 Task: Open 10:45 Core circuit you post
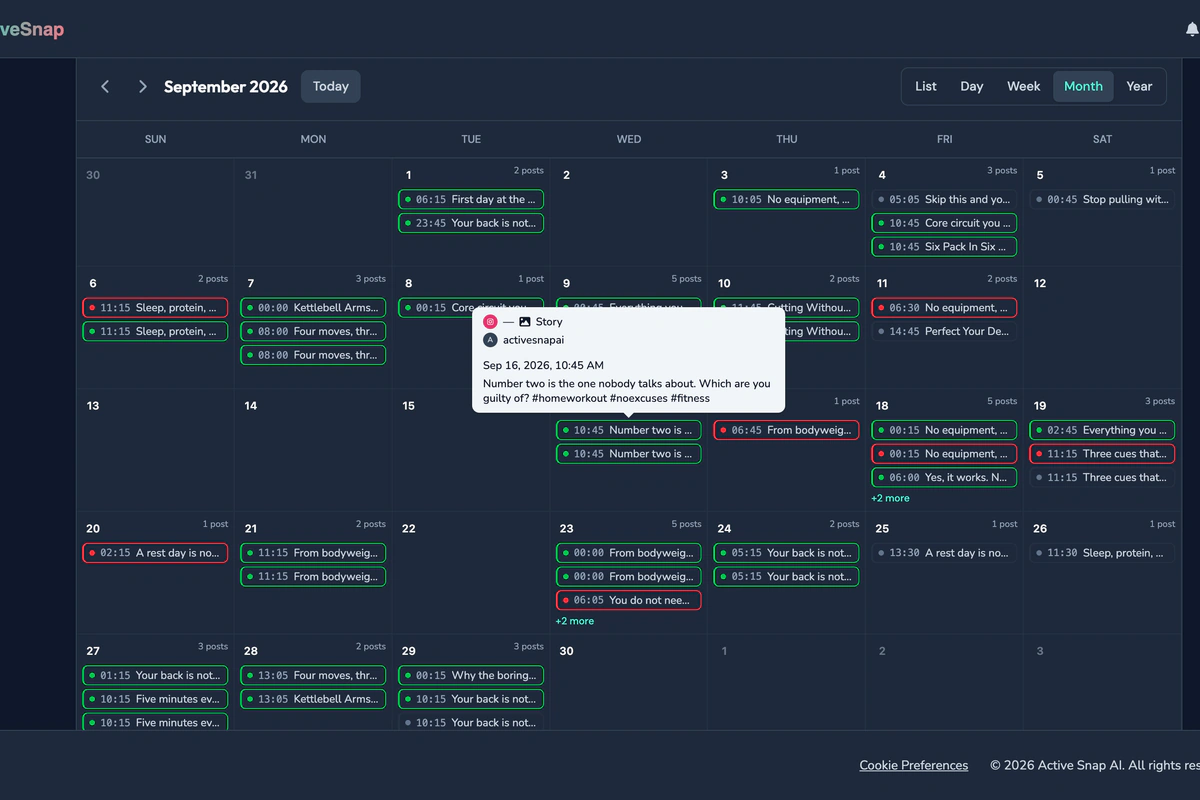(x=944, y=223)
